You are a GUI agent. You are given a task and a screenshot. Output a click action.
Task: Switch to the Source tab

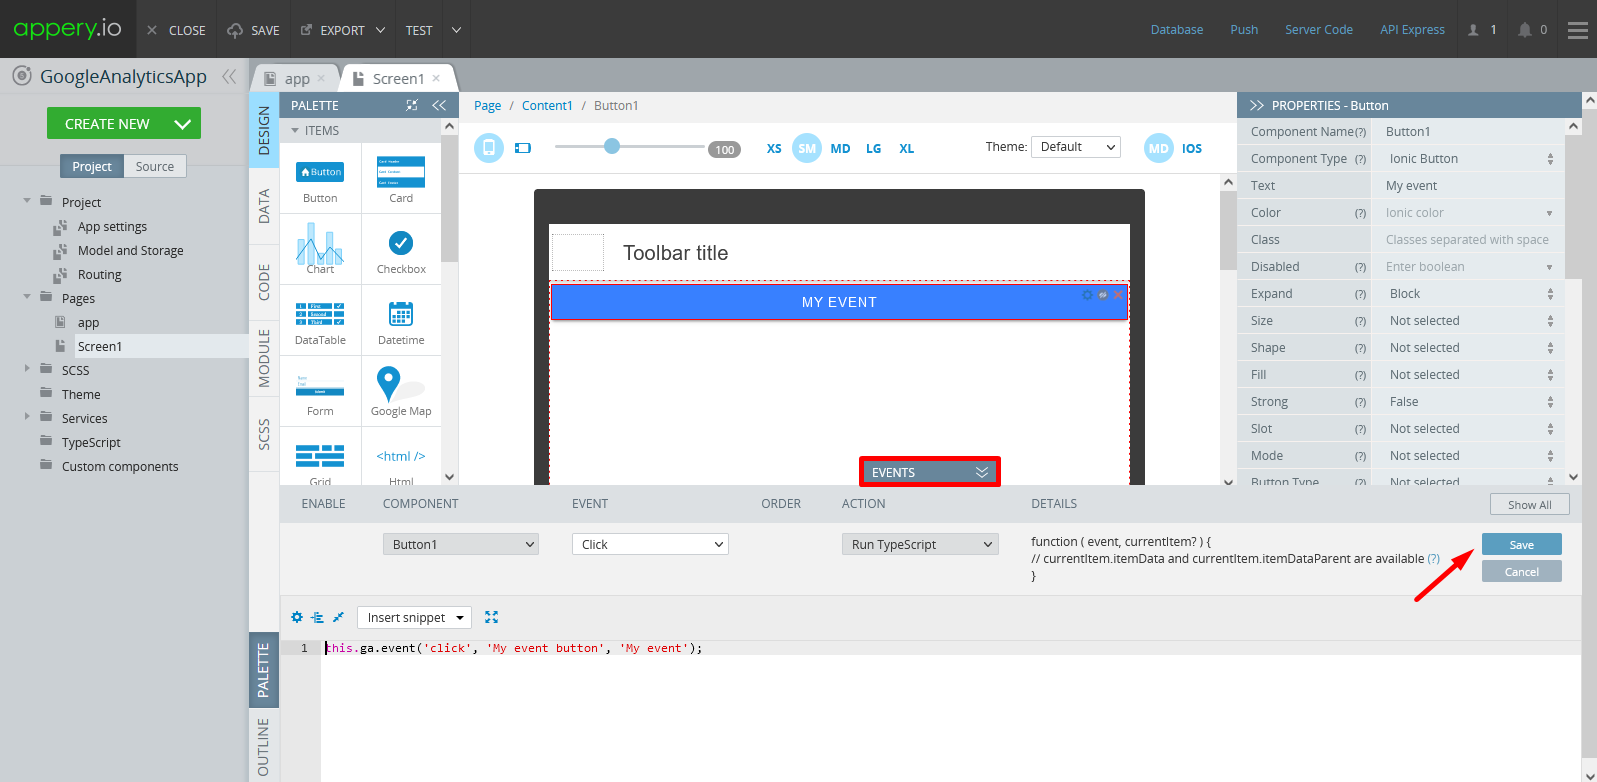pyautogui.click(x=155, y=166)
